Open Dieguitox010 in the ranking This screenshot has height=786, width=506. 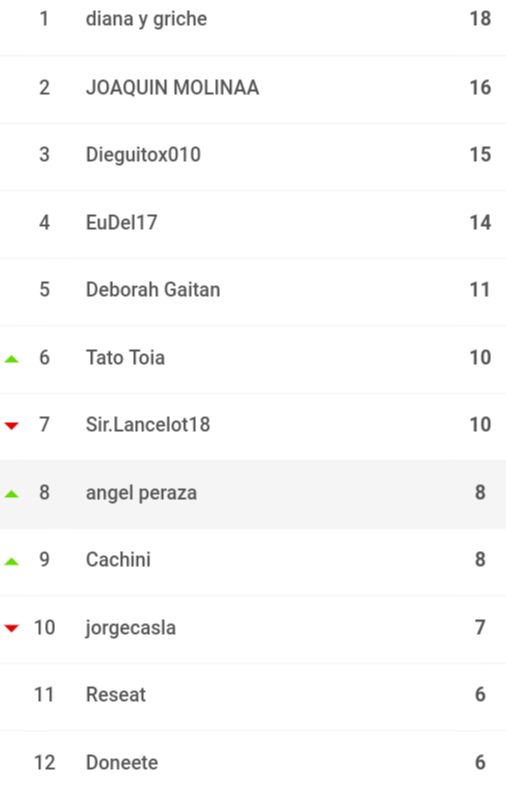(143, 155)
